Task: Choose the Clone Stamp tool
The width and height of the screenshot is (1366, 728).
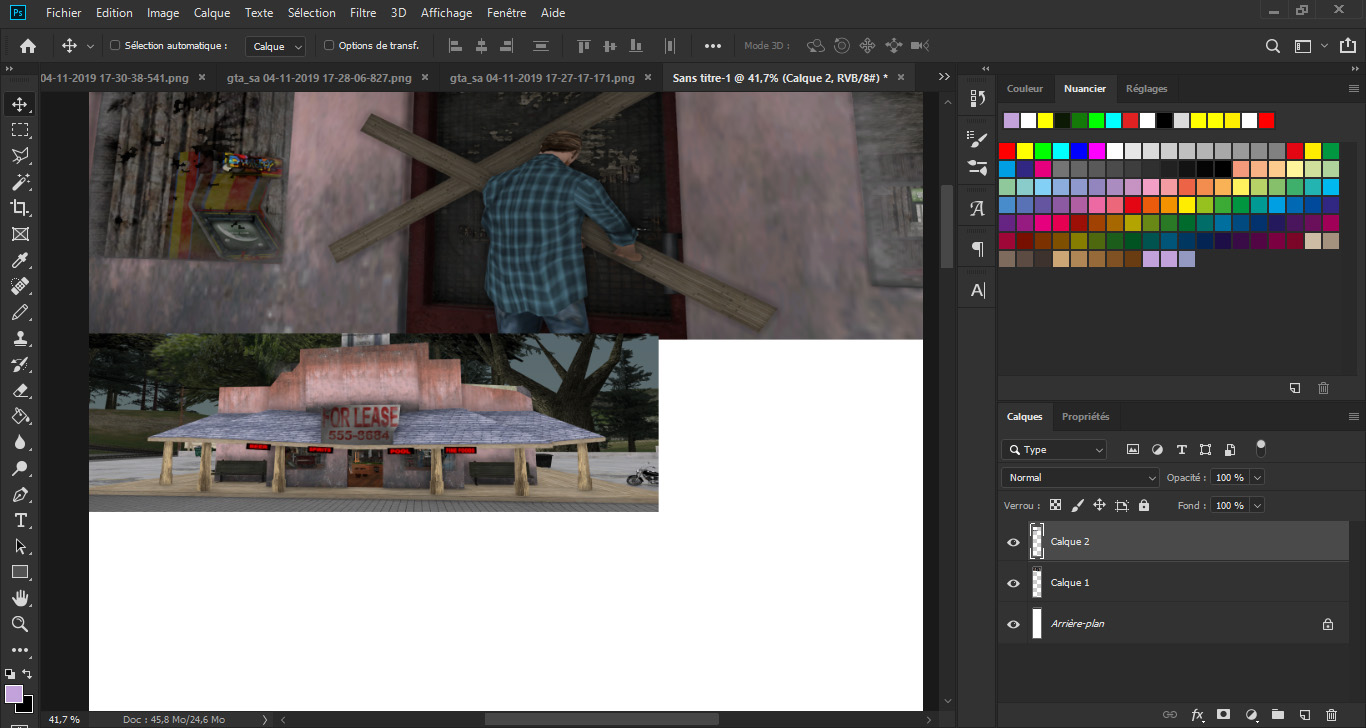Action: [20, 338]
